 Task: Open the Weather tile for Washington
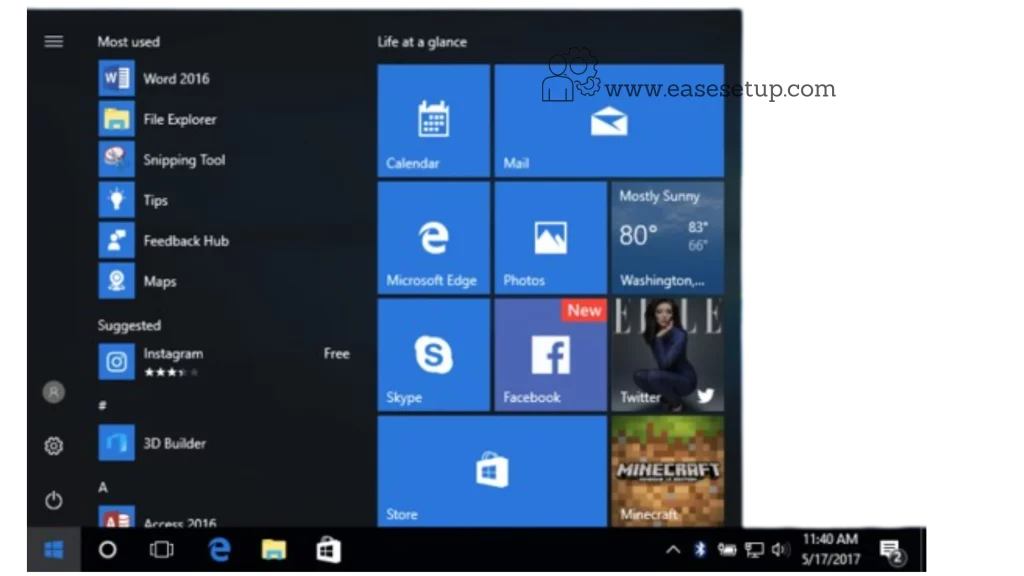pyautogui.click(x=667, y=238)
